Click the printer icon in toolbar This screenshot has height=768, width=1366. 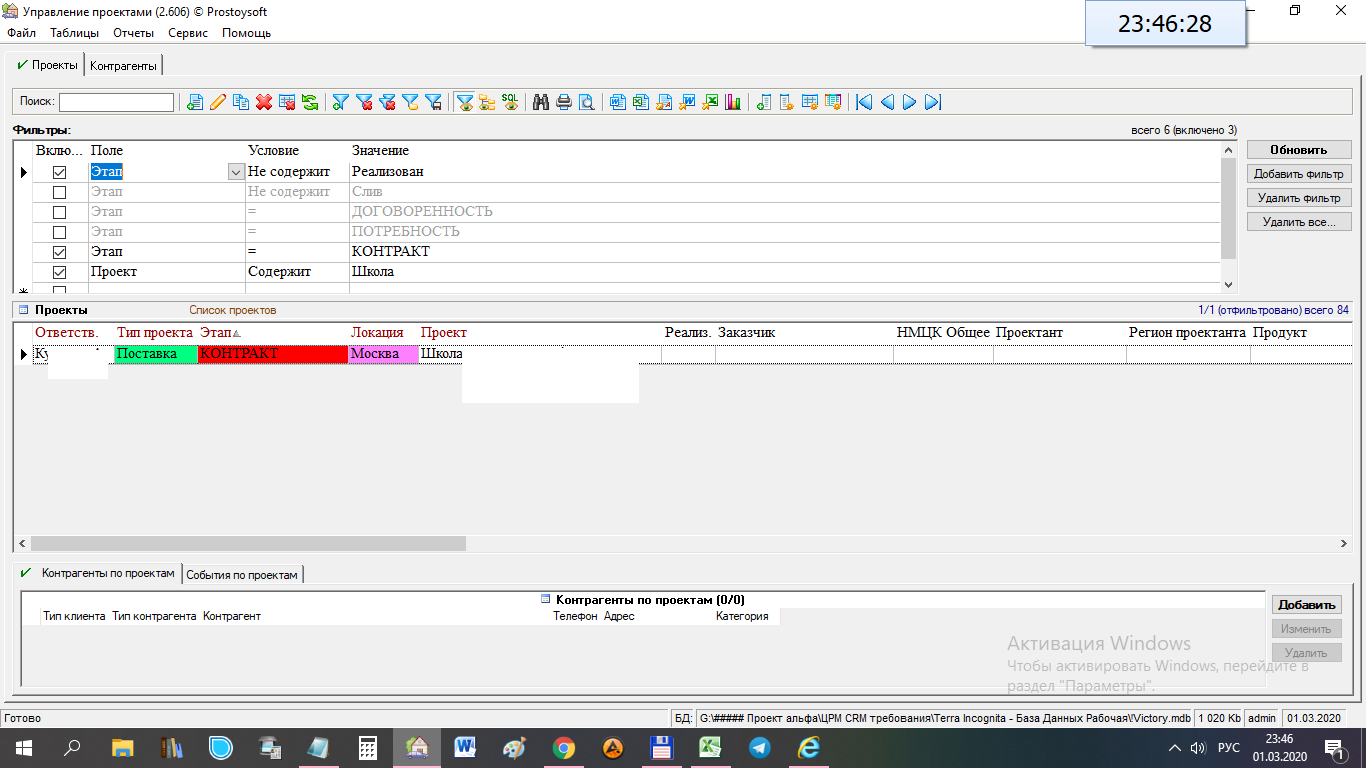[564, 102]
